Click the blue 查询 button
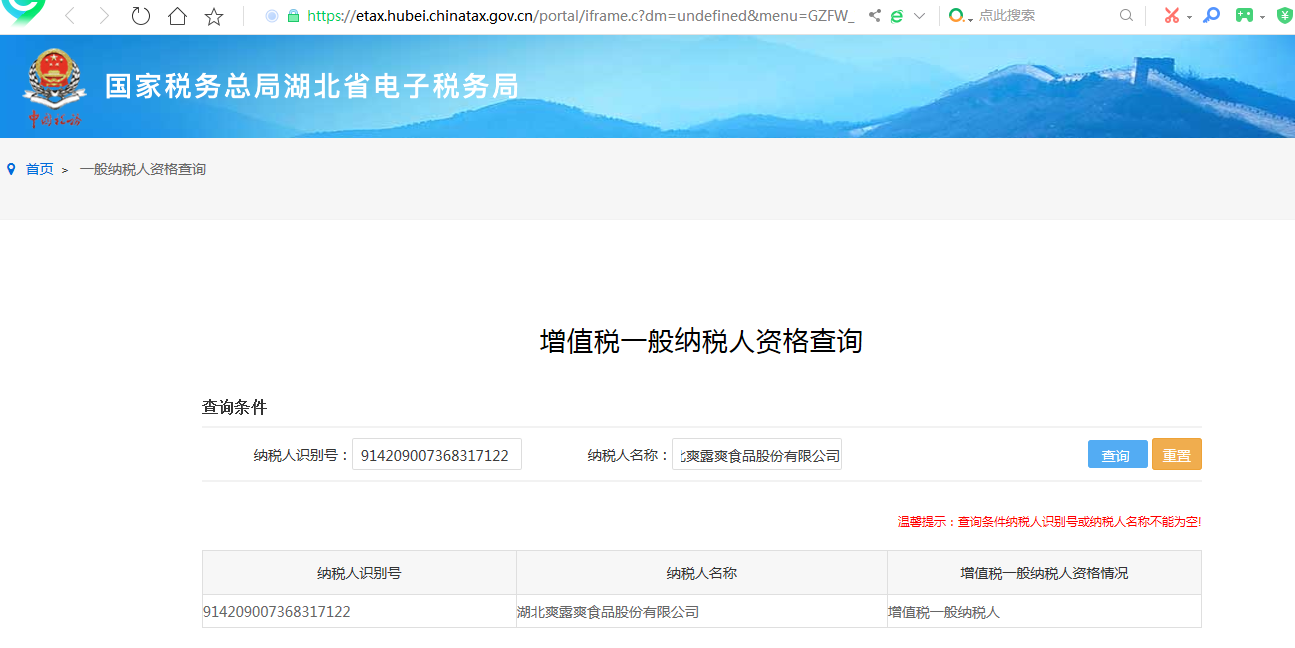Viewport: 1295px width, 648px height. [1117, 454]
